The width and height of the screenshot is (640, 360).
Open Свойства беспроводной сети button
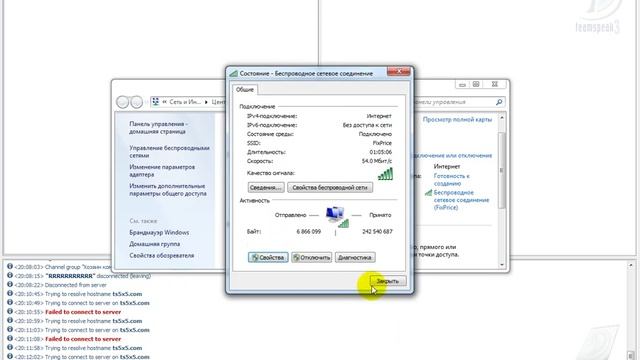point(330,188)
